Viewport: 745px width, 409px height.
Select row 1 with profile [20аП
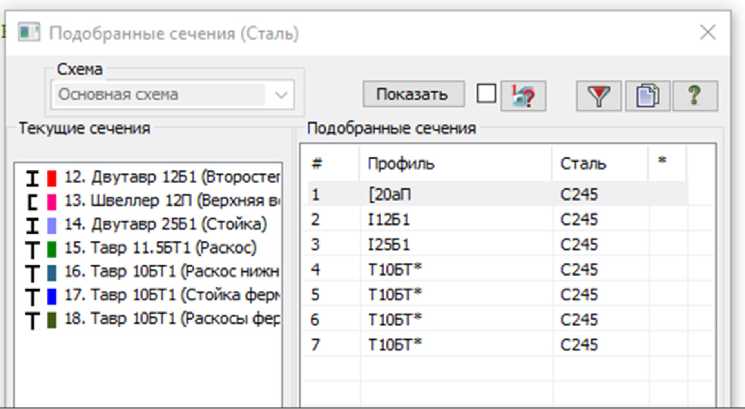pyautogui.click(x=389, y=194)
